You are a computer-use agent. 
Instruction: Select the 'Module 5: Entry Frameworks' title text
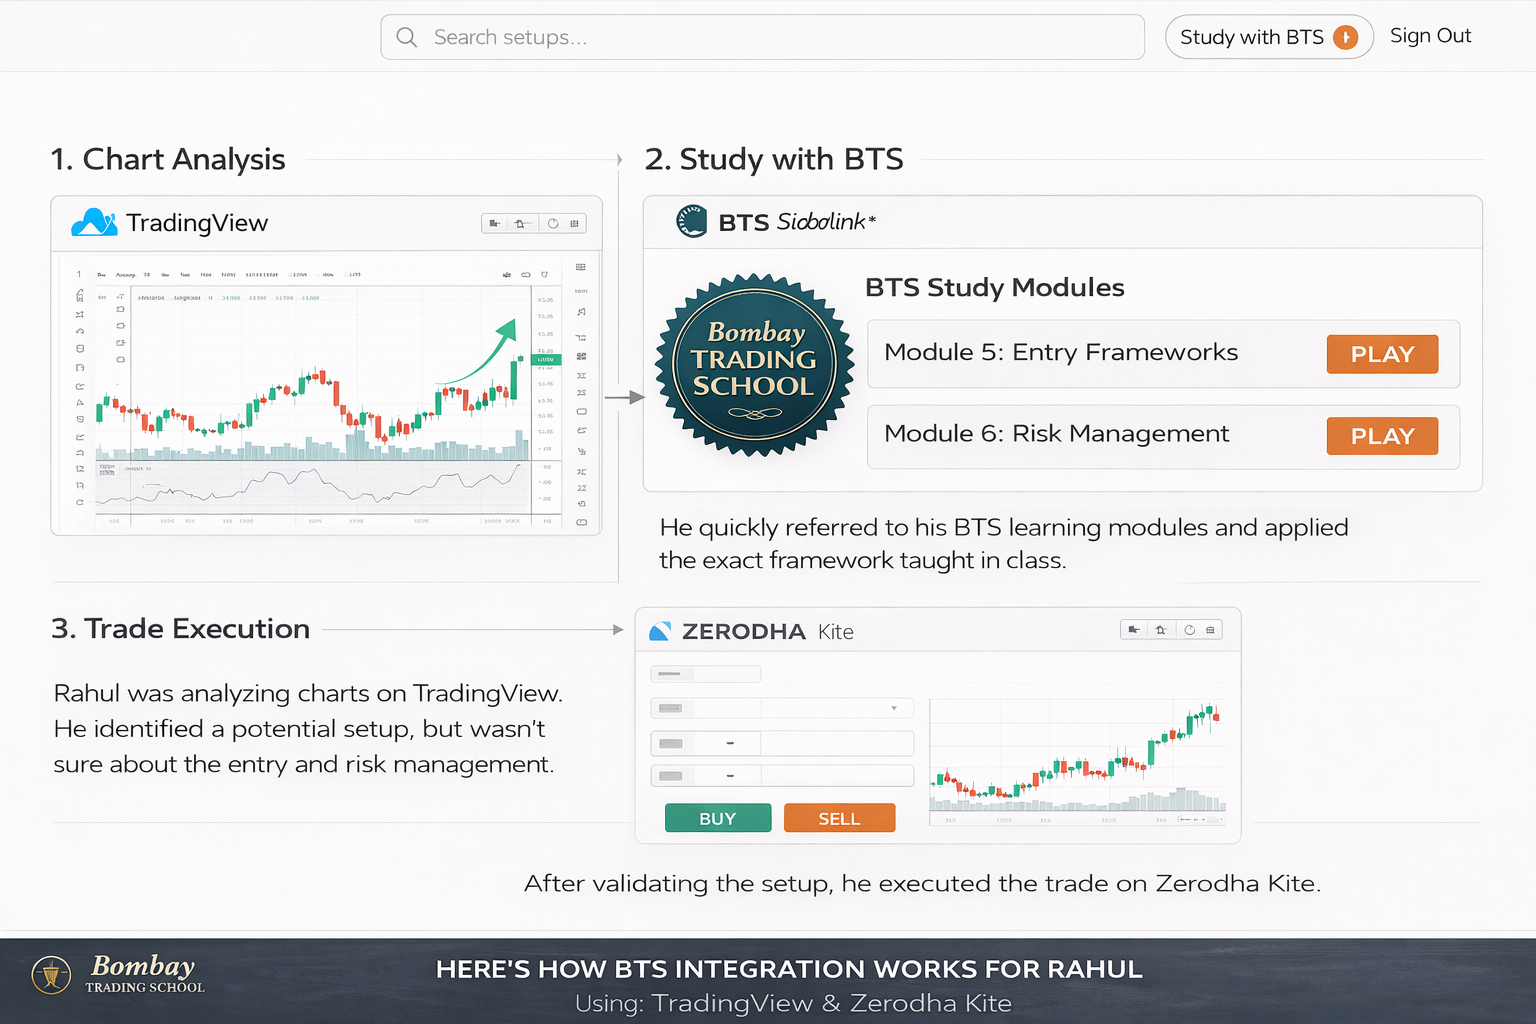click(1061, 352)
